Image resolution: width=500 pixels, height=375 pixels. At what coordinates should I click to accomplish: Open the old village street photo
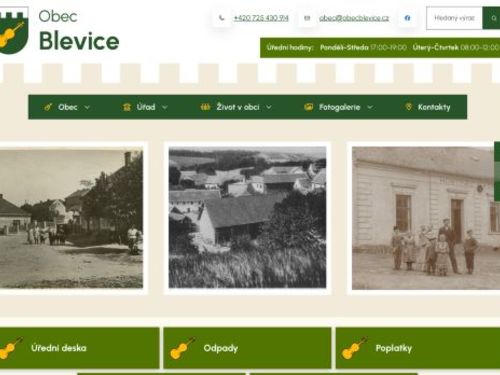coord(71,218)
